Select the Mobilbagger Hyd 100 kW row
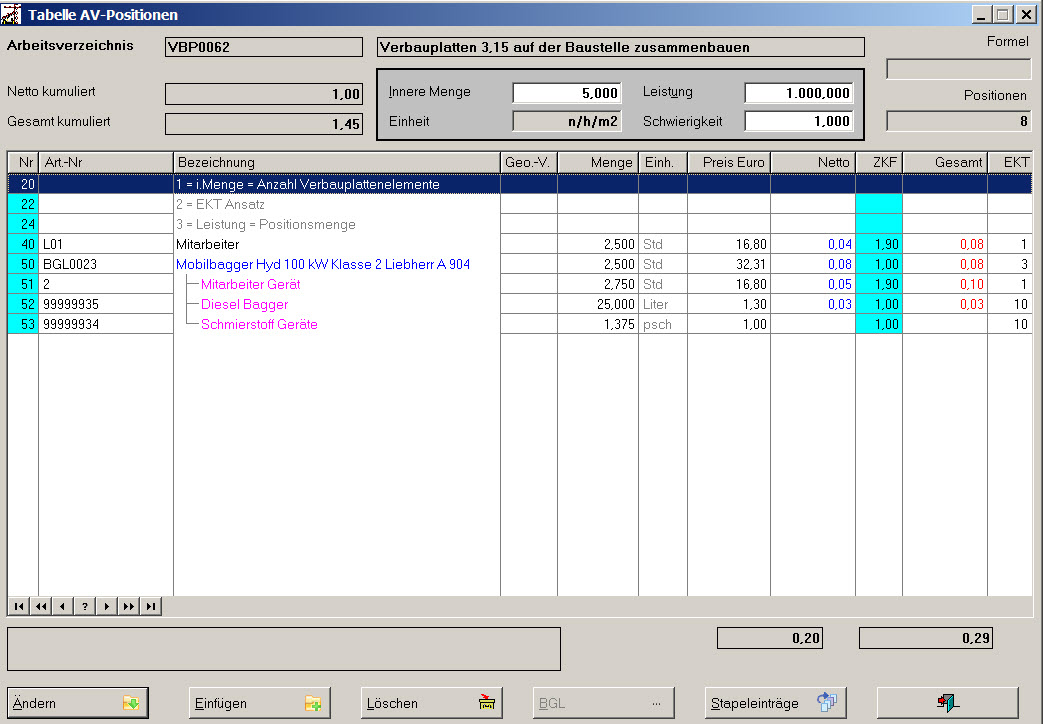The image size is (1043, 724). tap(322, 265)
